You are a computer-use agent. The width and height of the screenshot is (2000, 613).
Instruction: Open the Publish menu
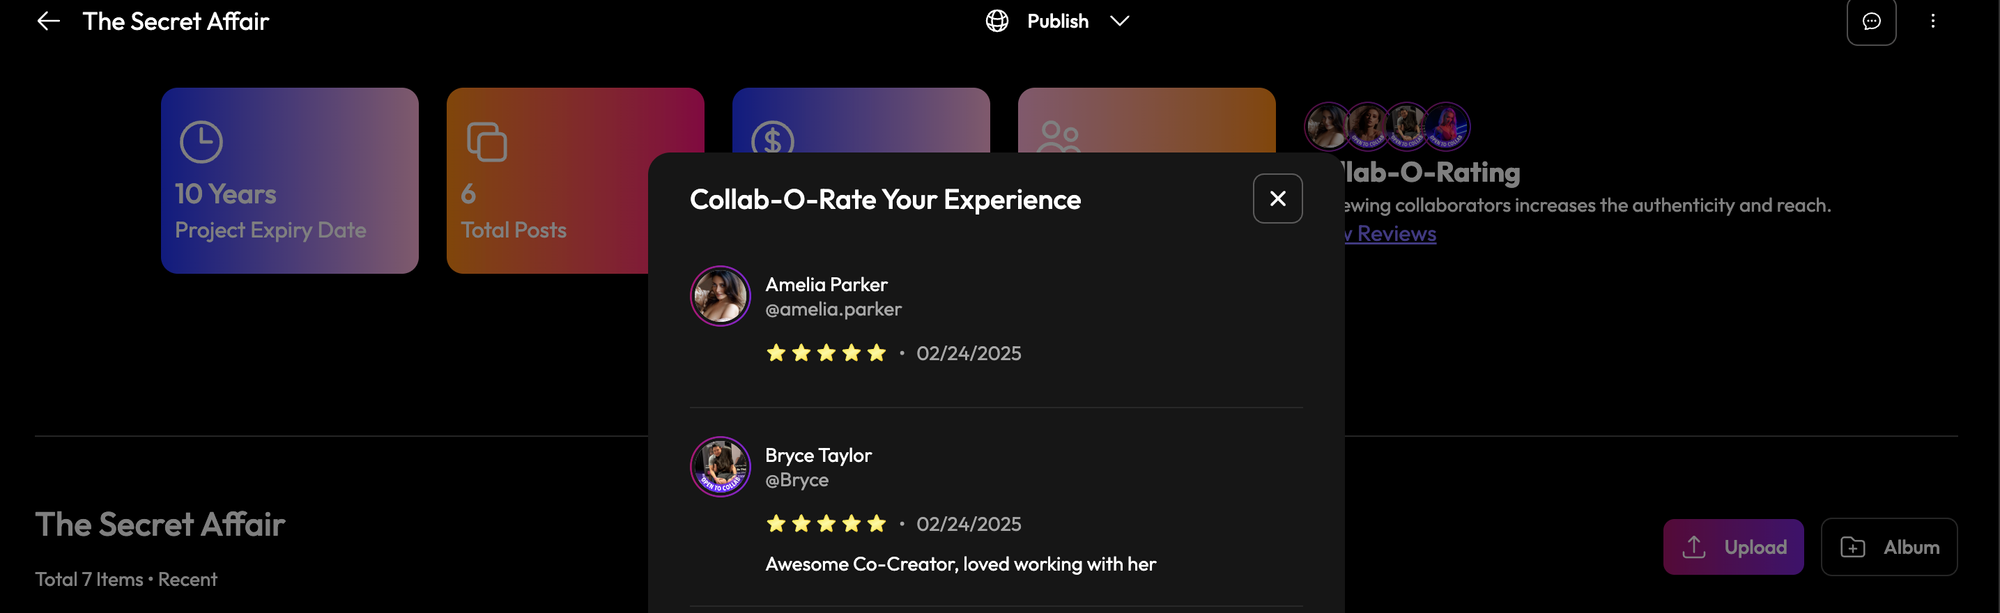[x=1057, y=21]
